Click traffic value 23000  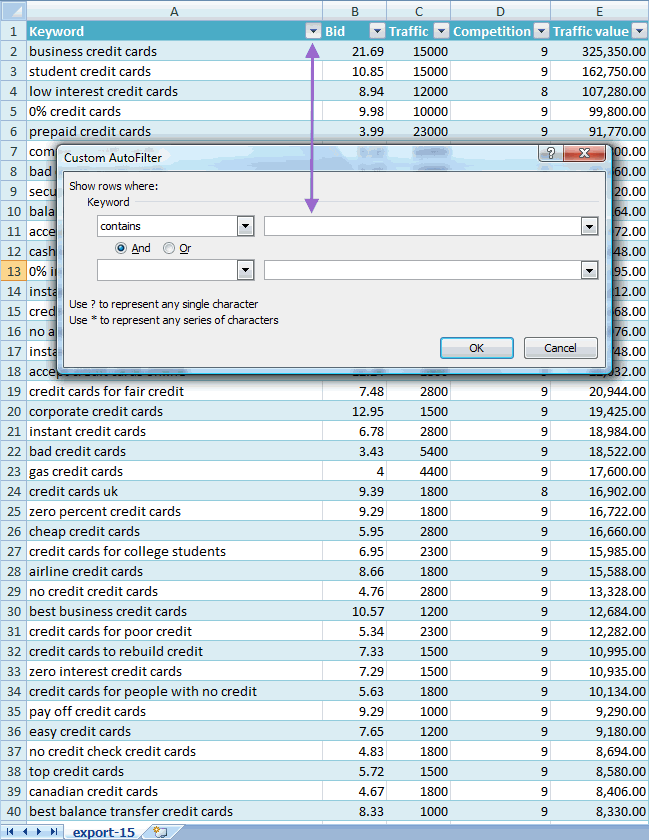419,131
